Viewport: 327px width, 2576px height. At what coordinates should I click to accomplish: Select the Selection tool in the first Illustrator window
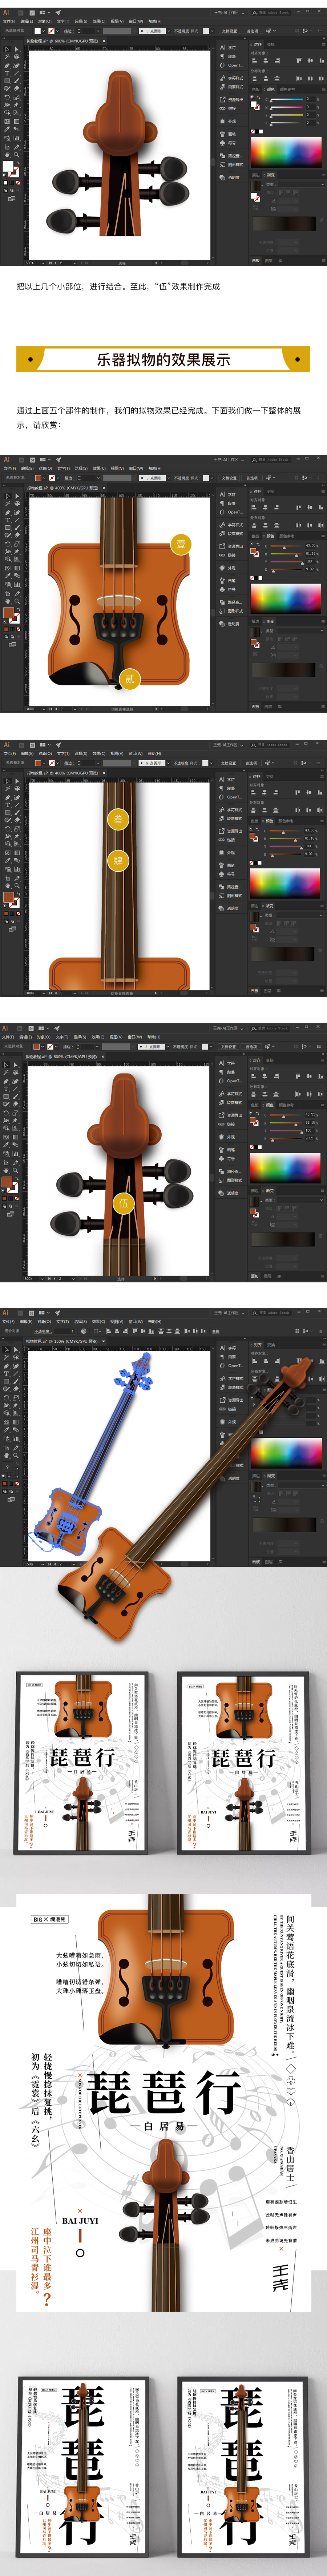[x=7, y=49]
